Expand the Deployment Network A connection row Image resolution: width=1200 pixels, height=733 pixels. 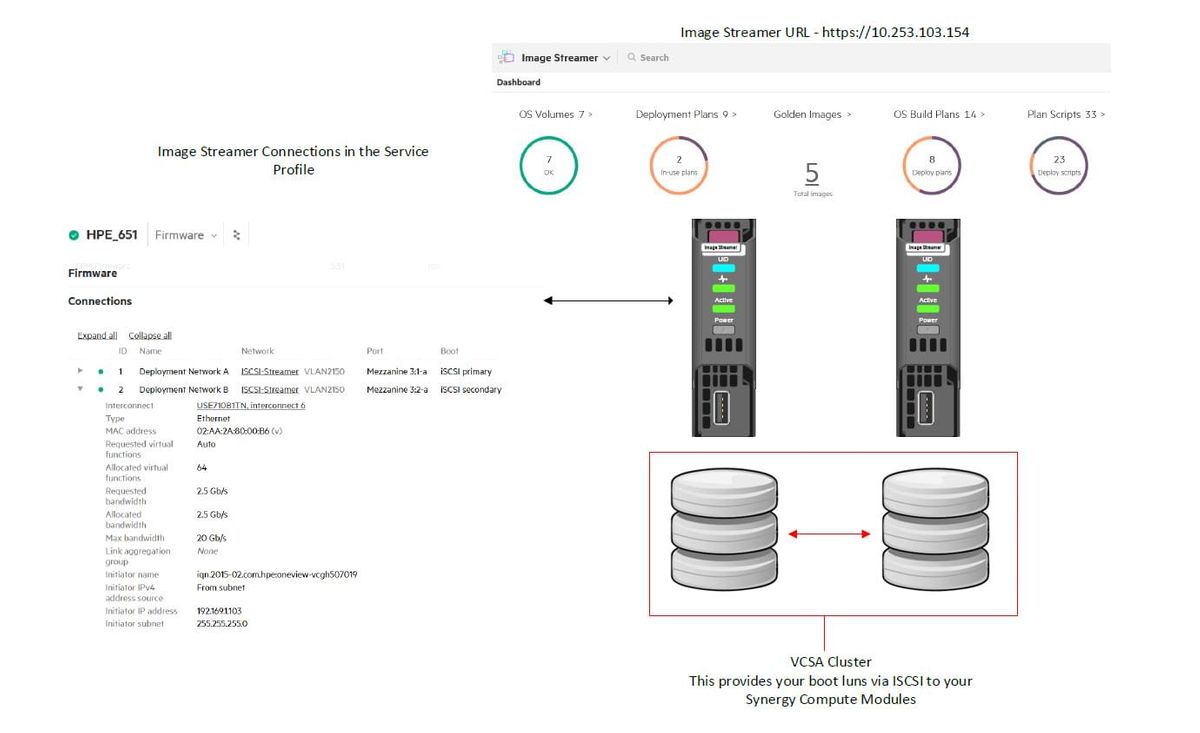click(x=80, y=371)
